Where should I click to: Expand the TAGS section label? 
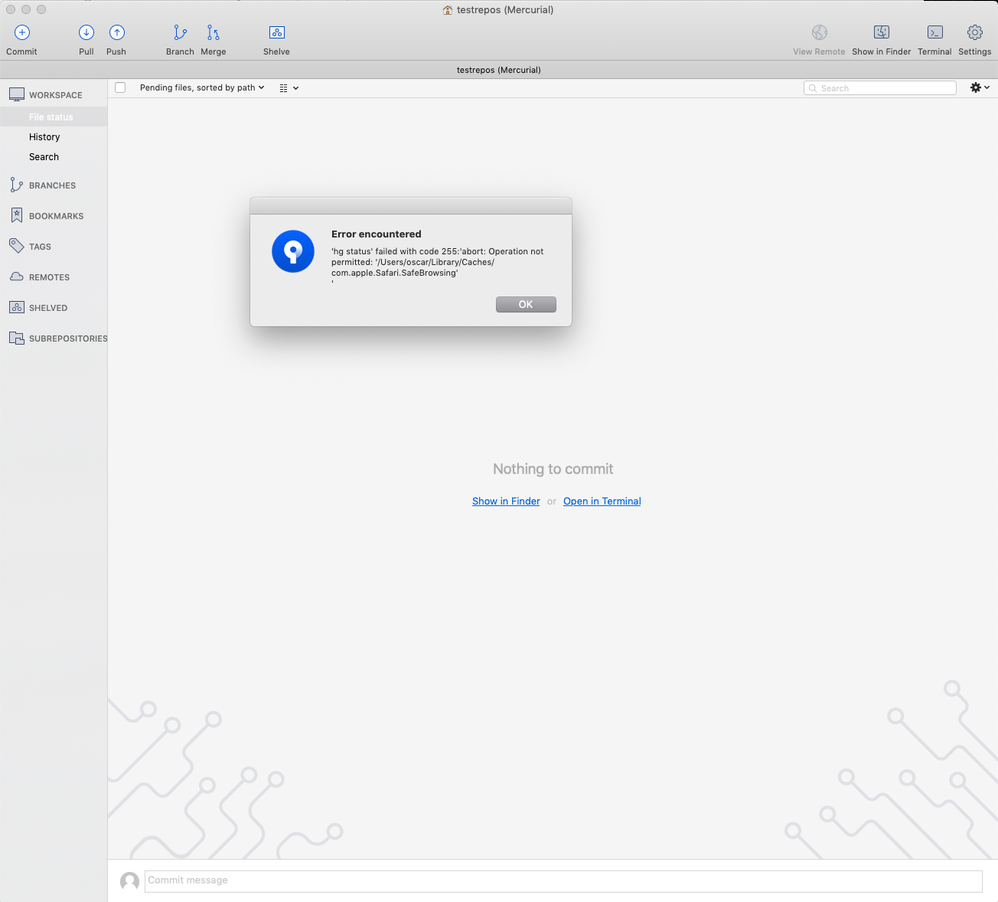click(x=40, y=246)
